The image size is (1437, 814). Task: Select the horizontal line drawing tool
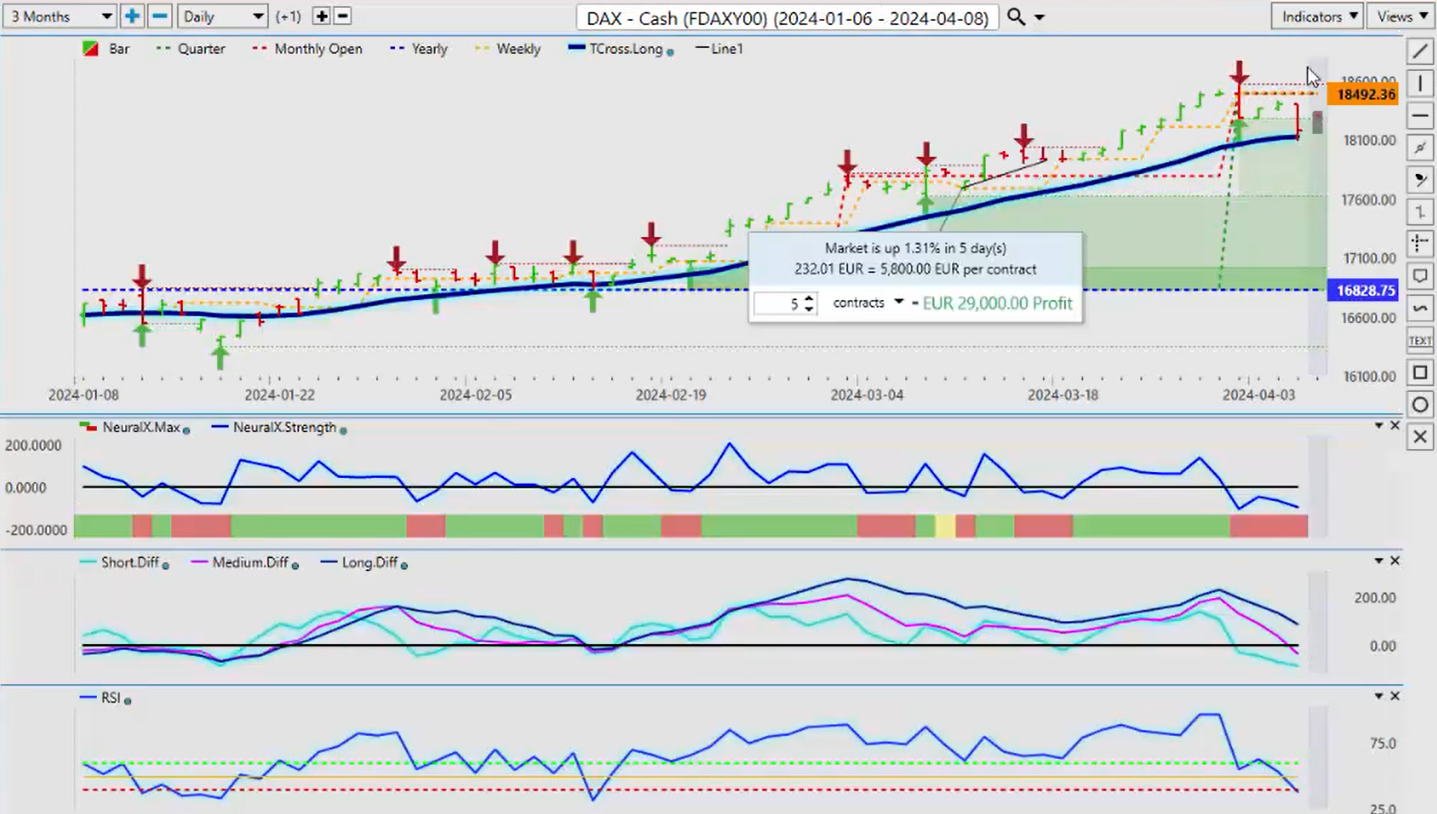click(1420, 115)
